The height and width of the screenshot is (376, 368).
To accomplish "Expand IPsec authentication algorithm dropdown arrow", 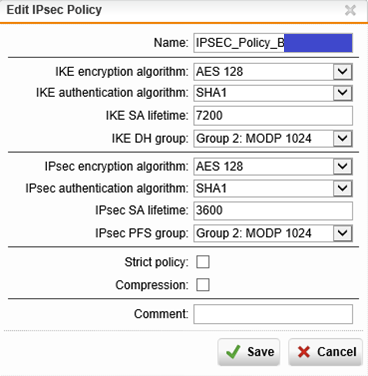I will click(x=342, y=188).
